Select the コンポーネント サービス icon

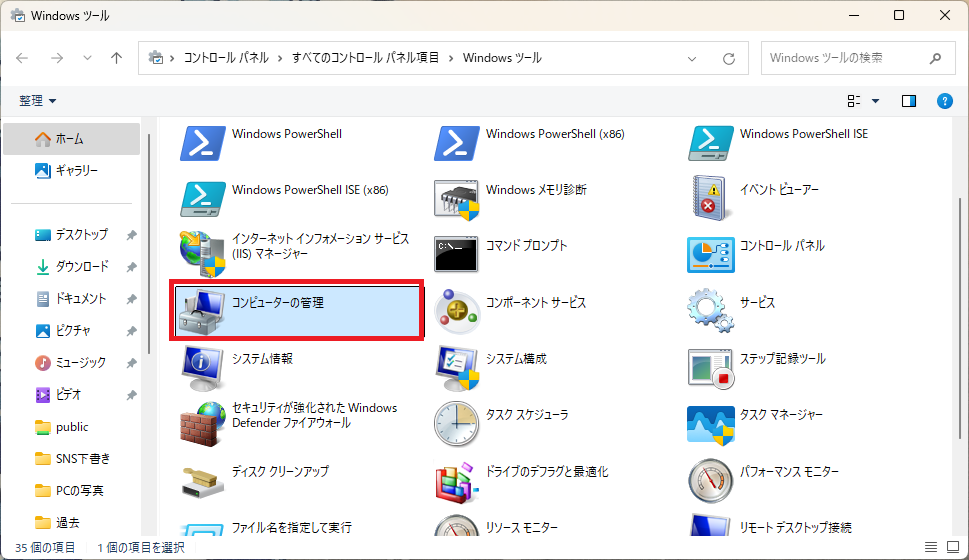[x=457, y=311]
